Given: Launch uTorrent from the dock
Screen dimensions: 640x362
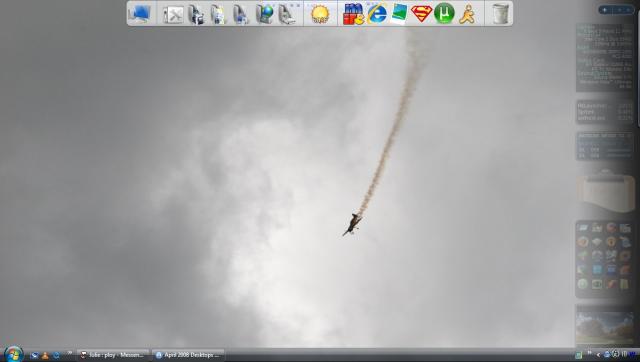Looking at the screenshot, I should [444, 13].
